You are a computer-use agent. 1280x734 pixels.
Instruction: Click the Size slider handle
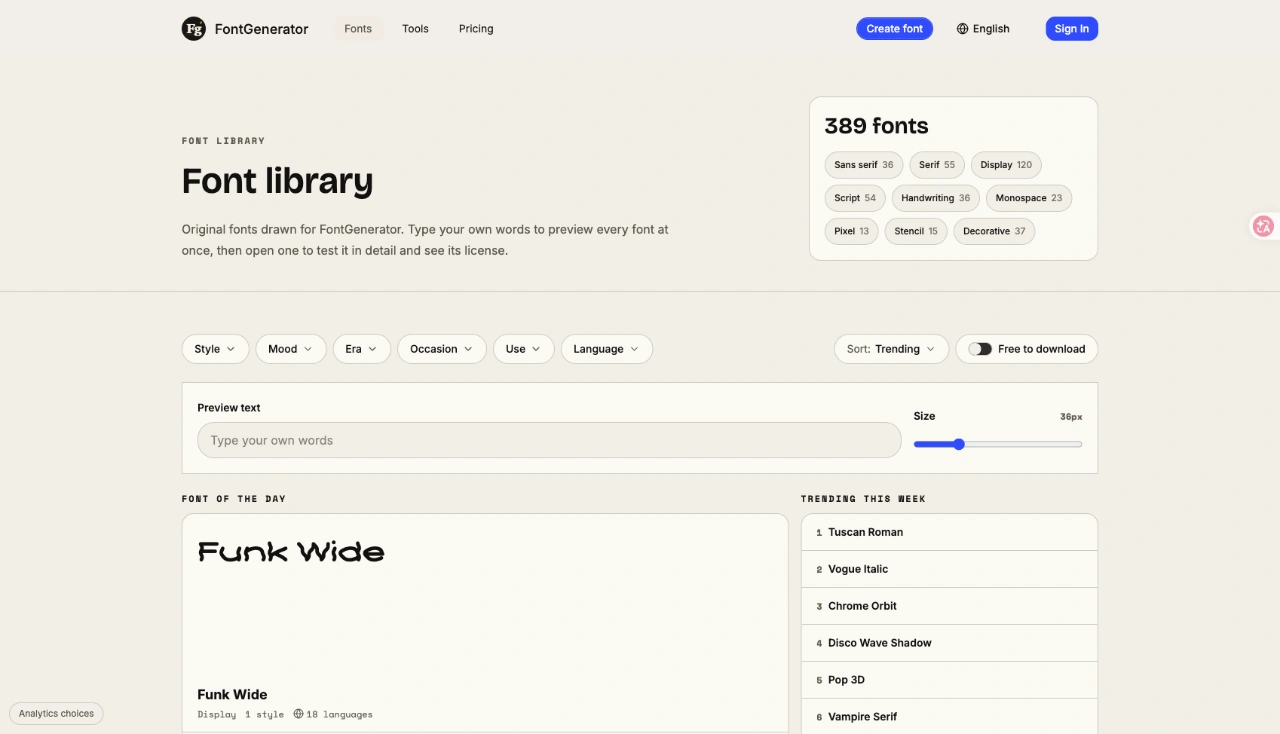point(958,444)
